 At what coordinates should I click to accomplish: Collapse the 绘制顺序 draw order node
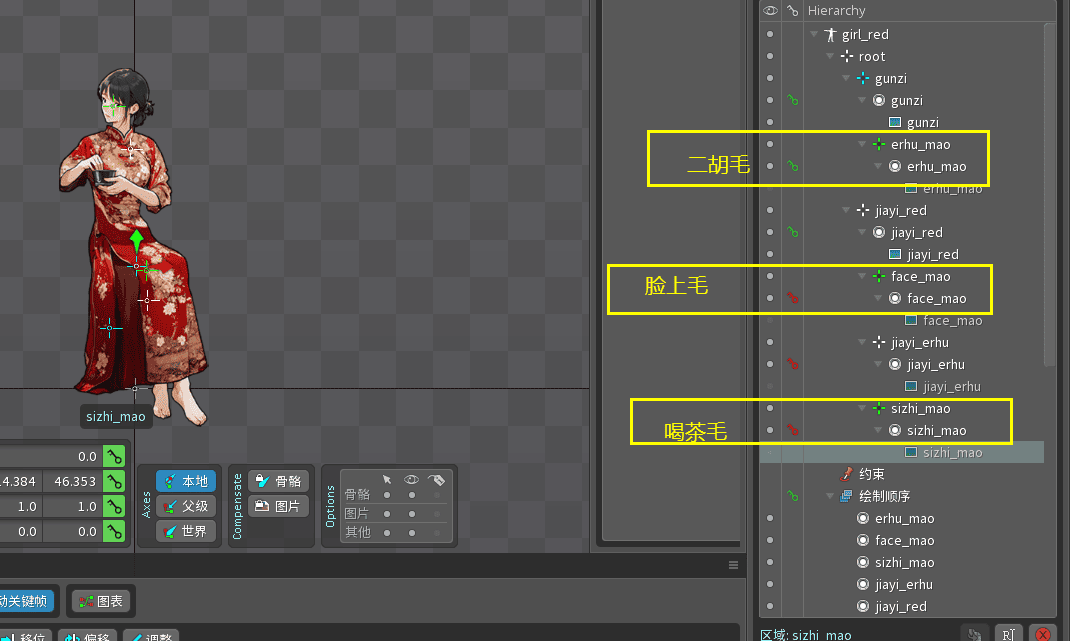[x=830, y=496]
